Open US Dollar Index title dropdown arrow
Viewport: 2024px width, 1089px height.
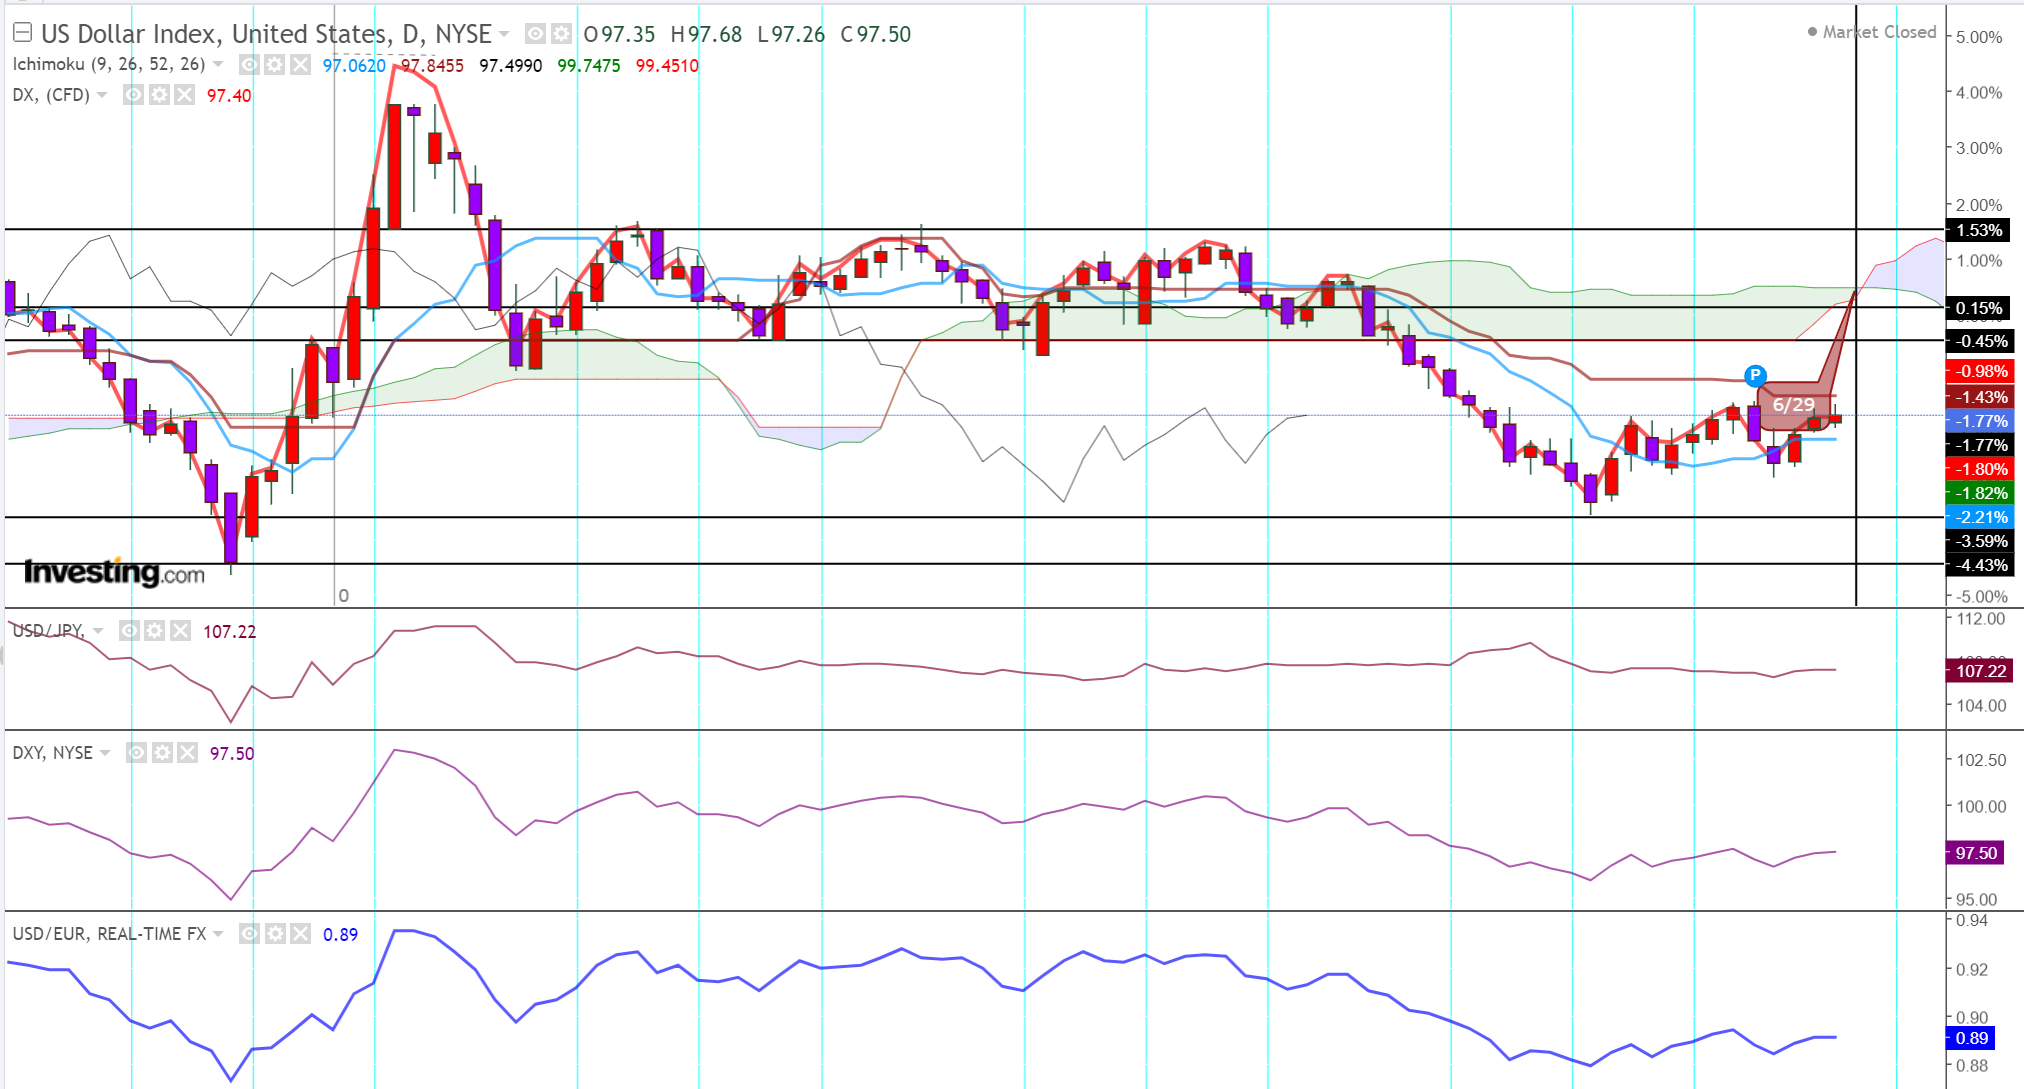[505, 34]
